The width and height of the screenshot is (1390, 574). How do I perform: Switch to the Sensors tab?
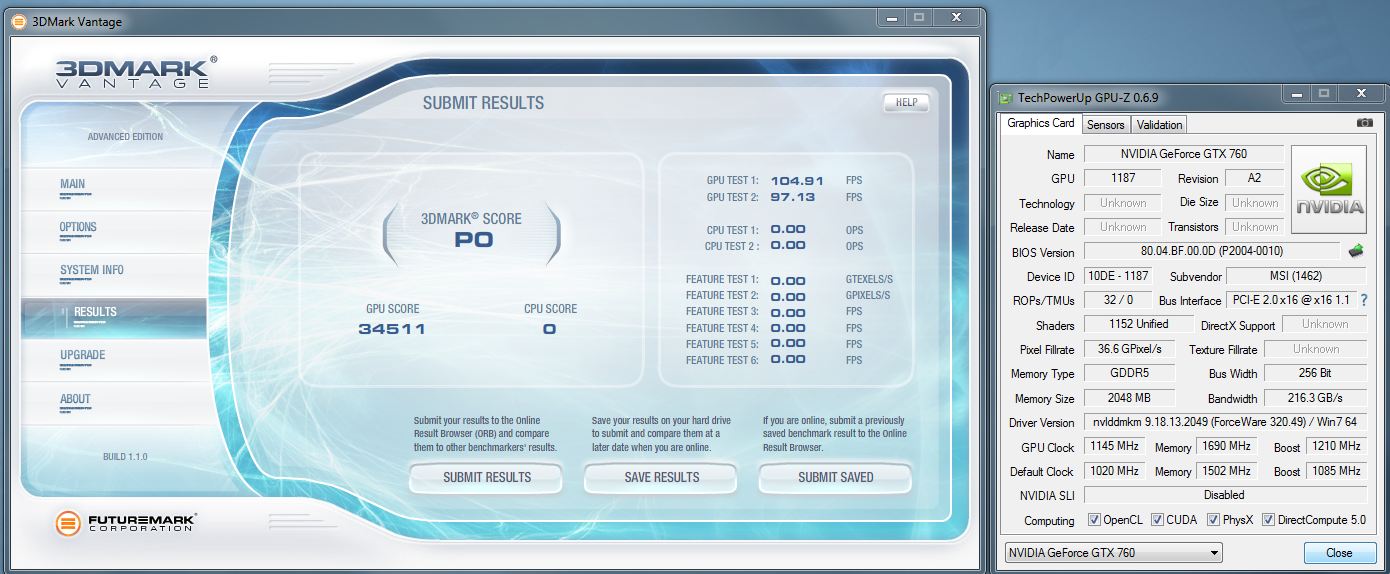click(x=1105, y=125)
